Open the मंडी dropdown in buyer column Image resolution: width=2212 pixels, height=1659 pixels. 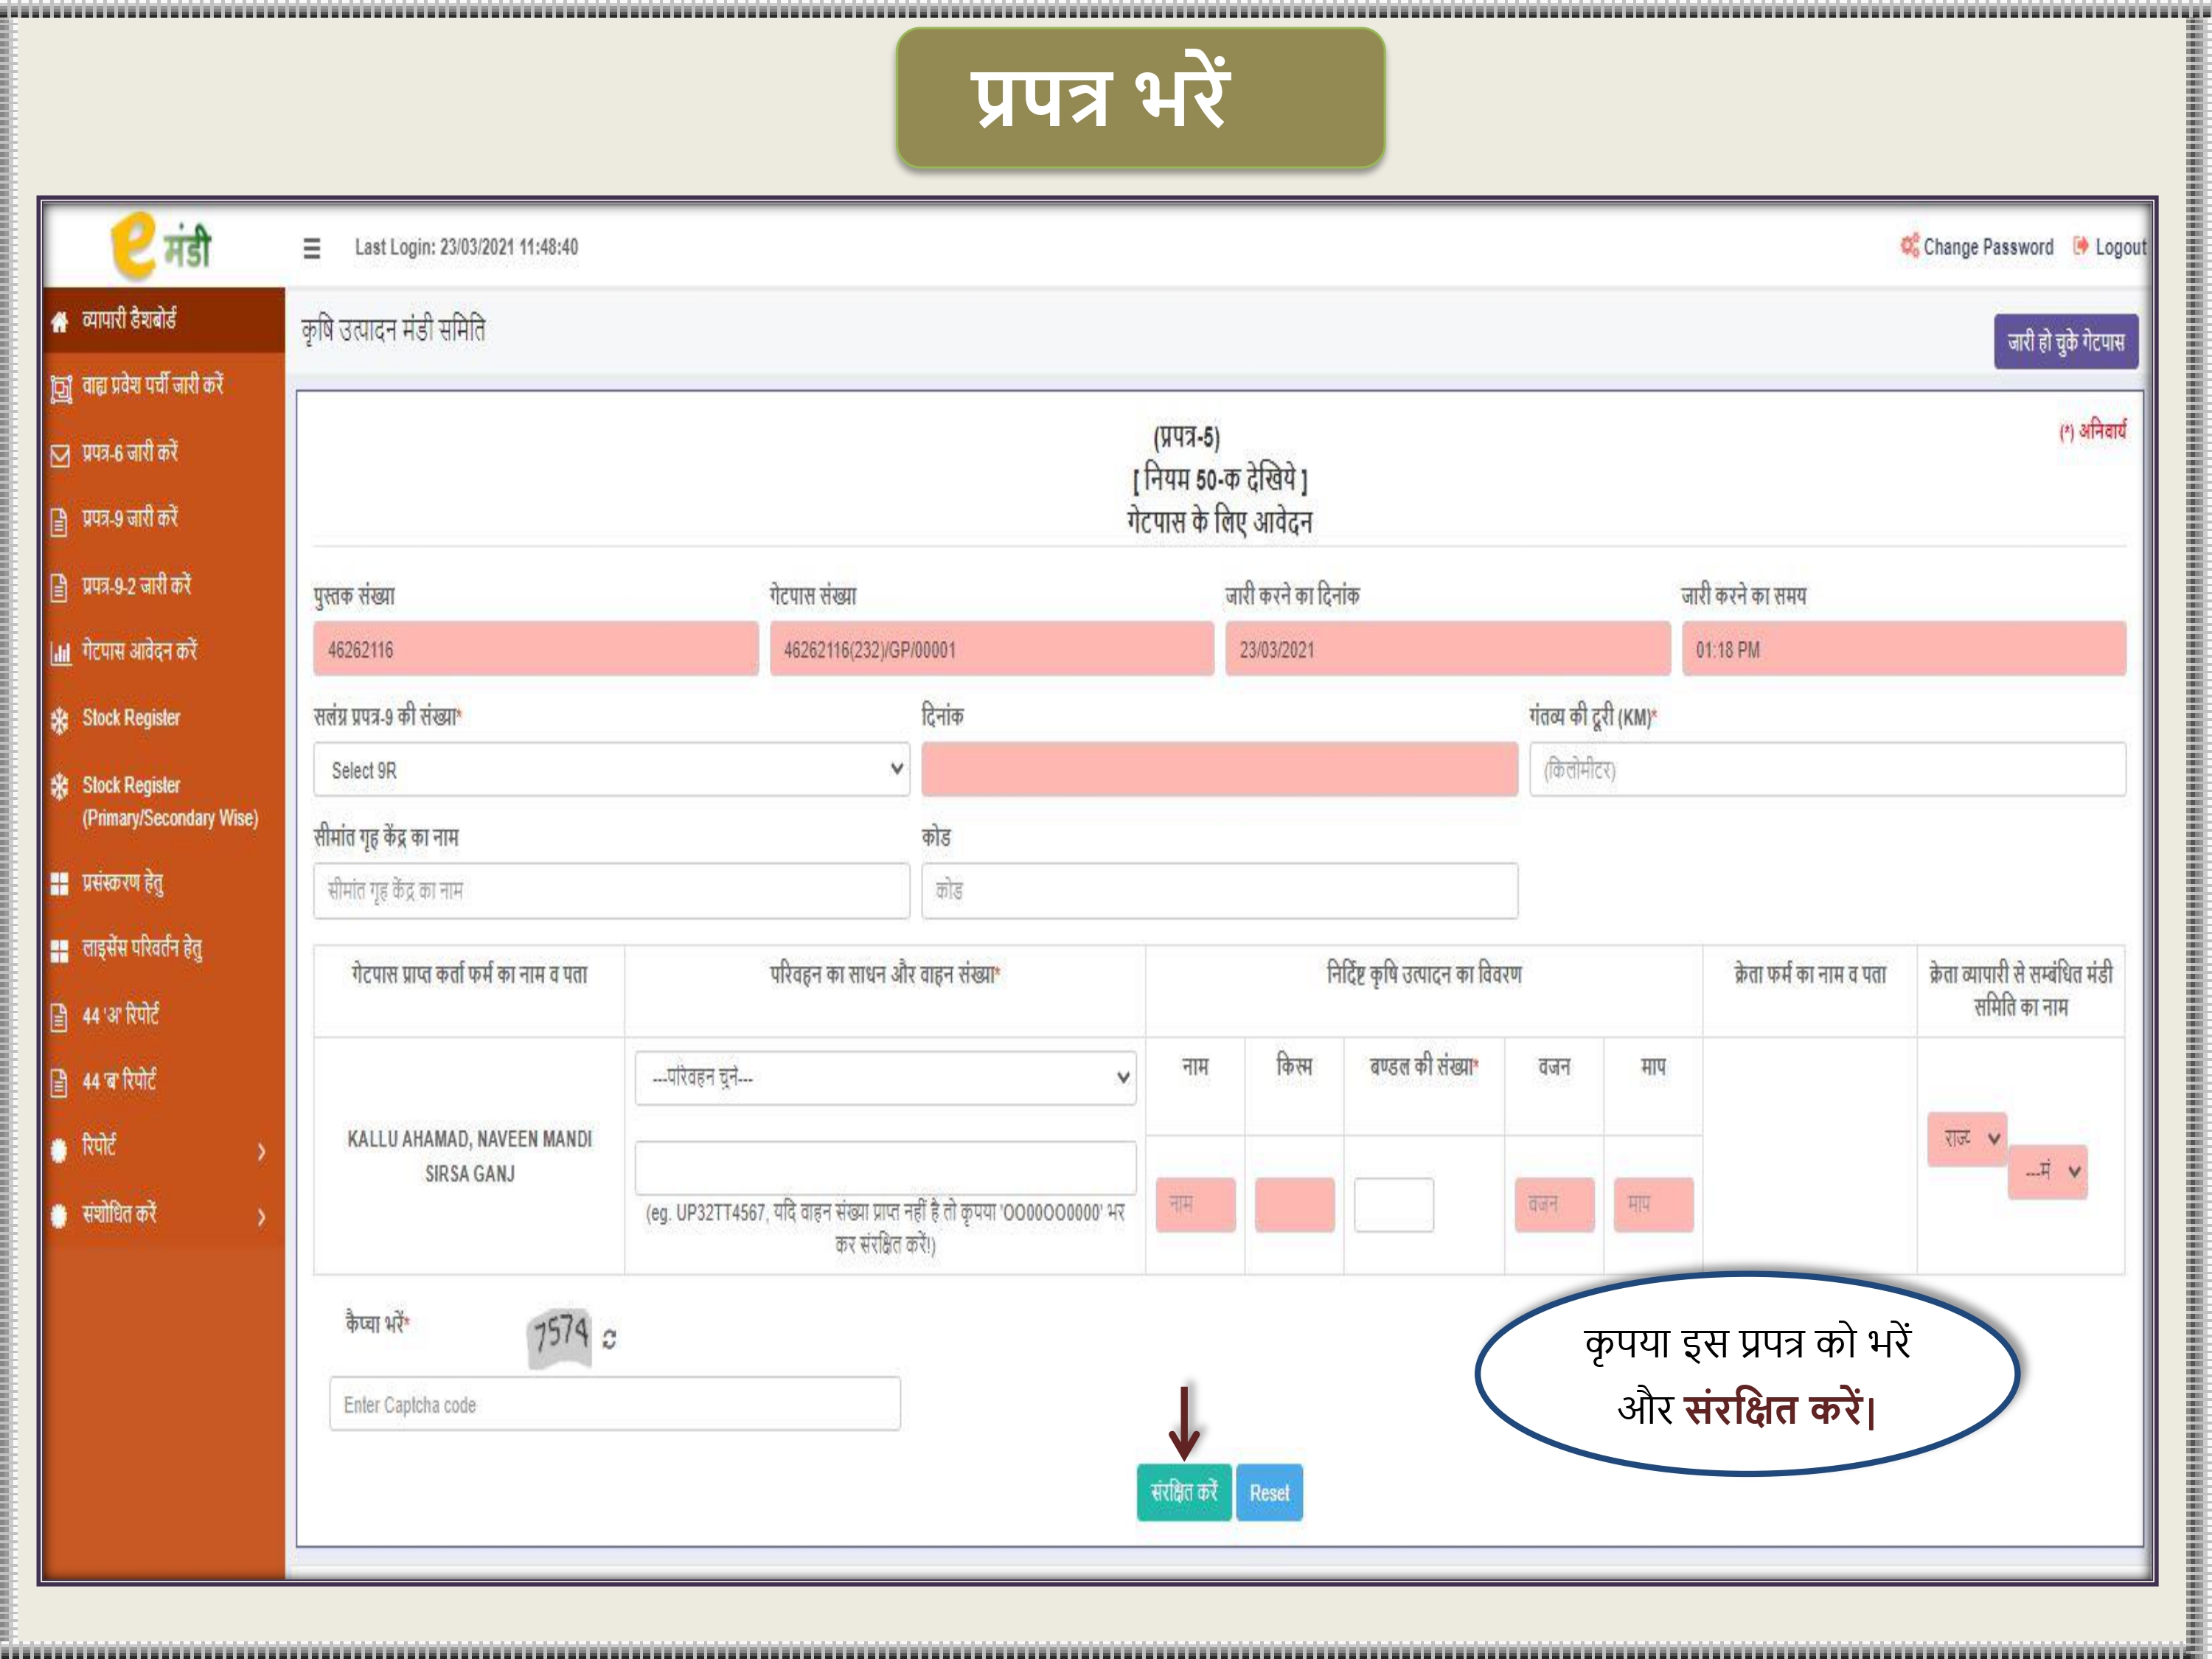[x=2047, y=1172]
